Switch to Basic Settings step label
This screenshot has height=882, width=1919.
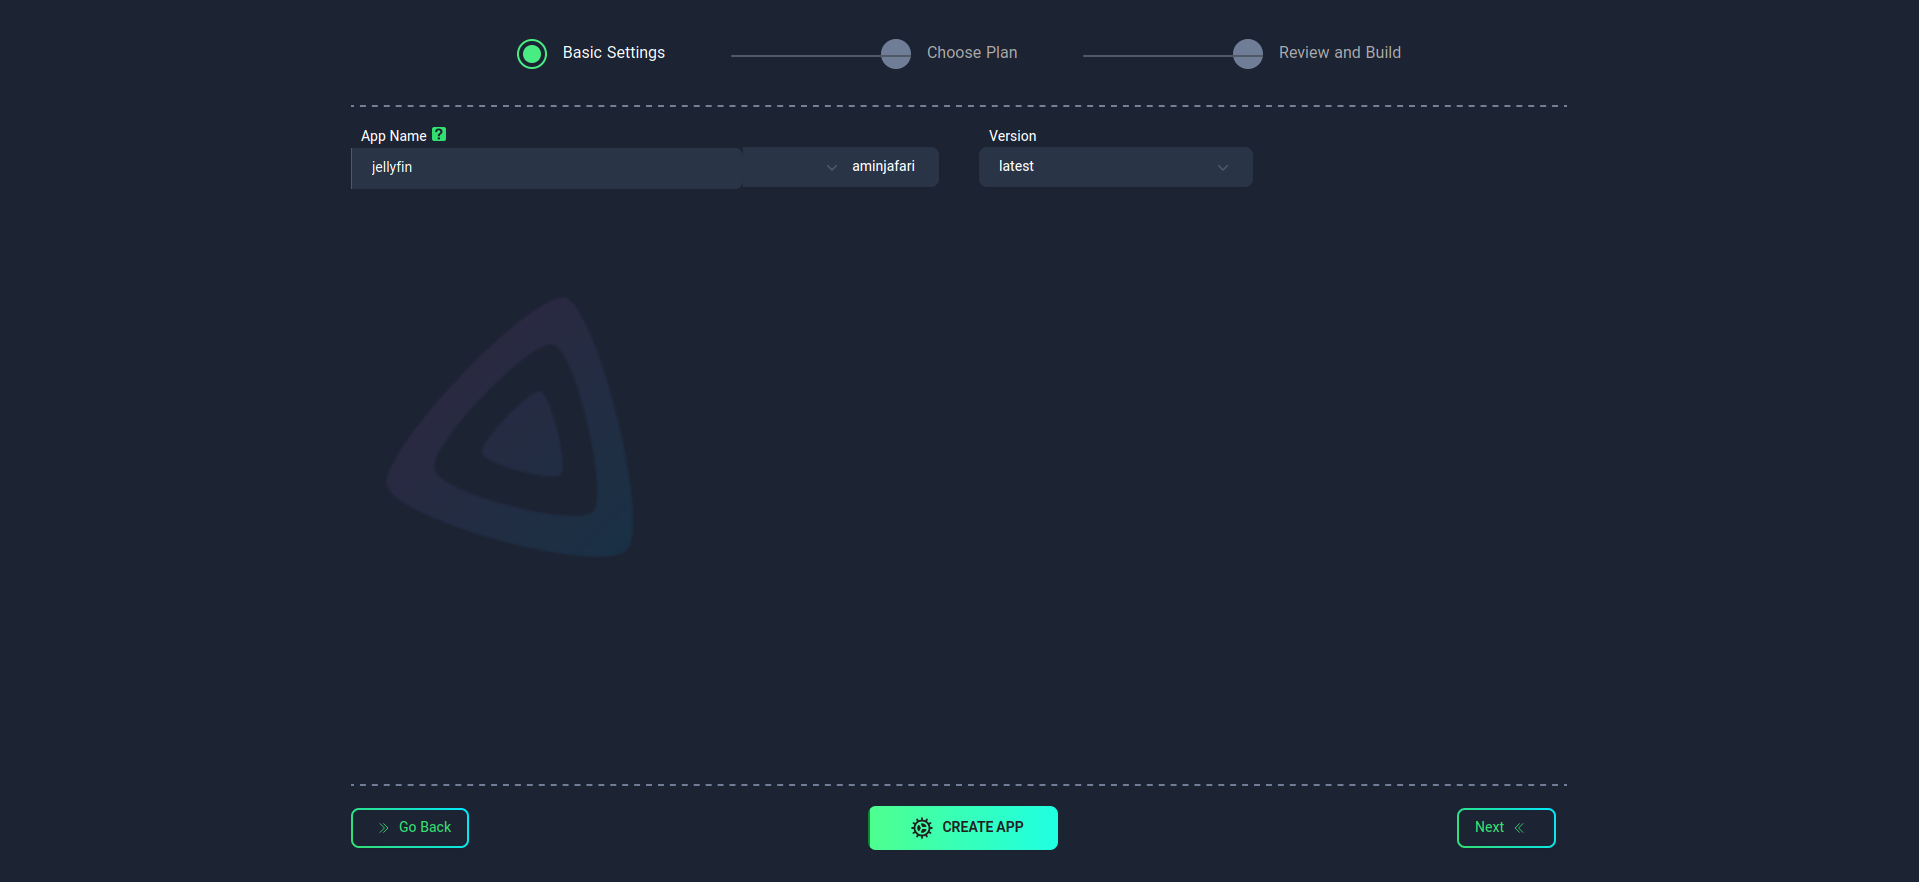[x=614, y=53]
